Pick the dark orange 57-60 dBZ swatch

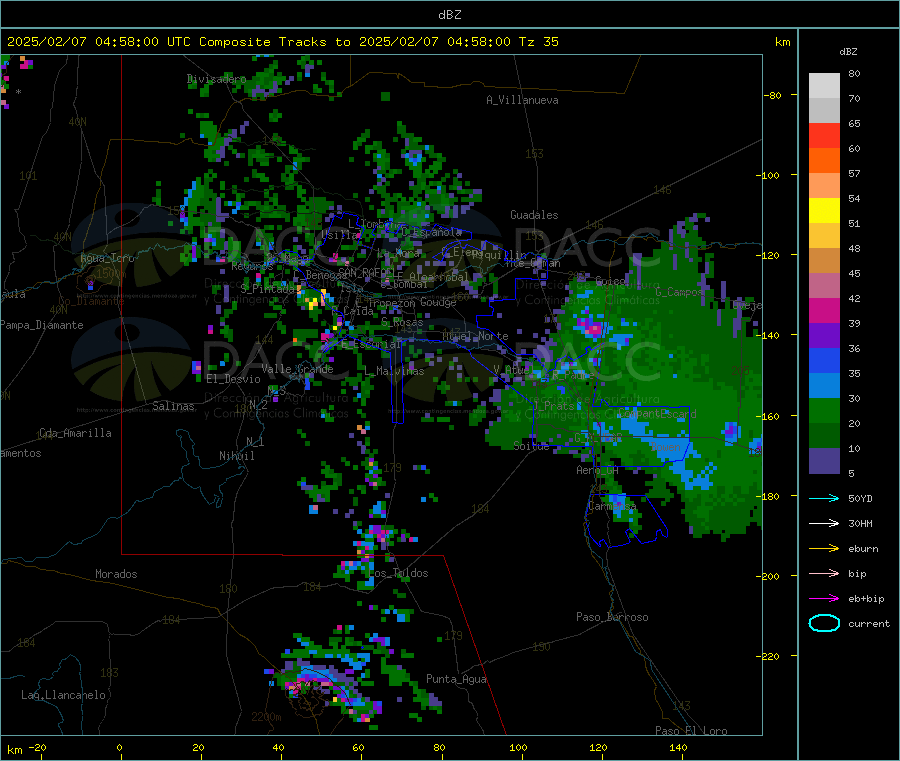point(824,161)
